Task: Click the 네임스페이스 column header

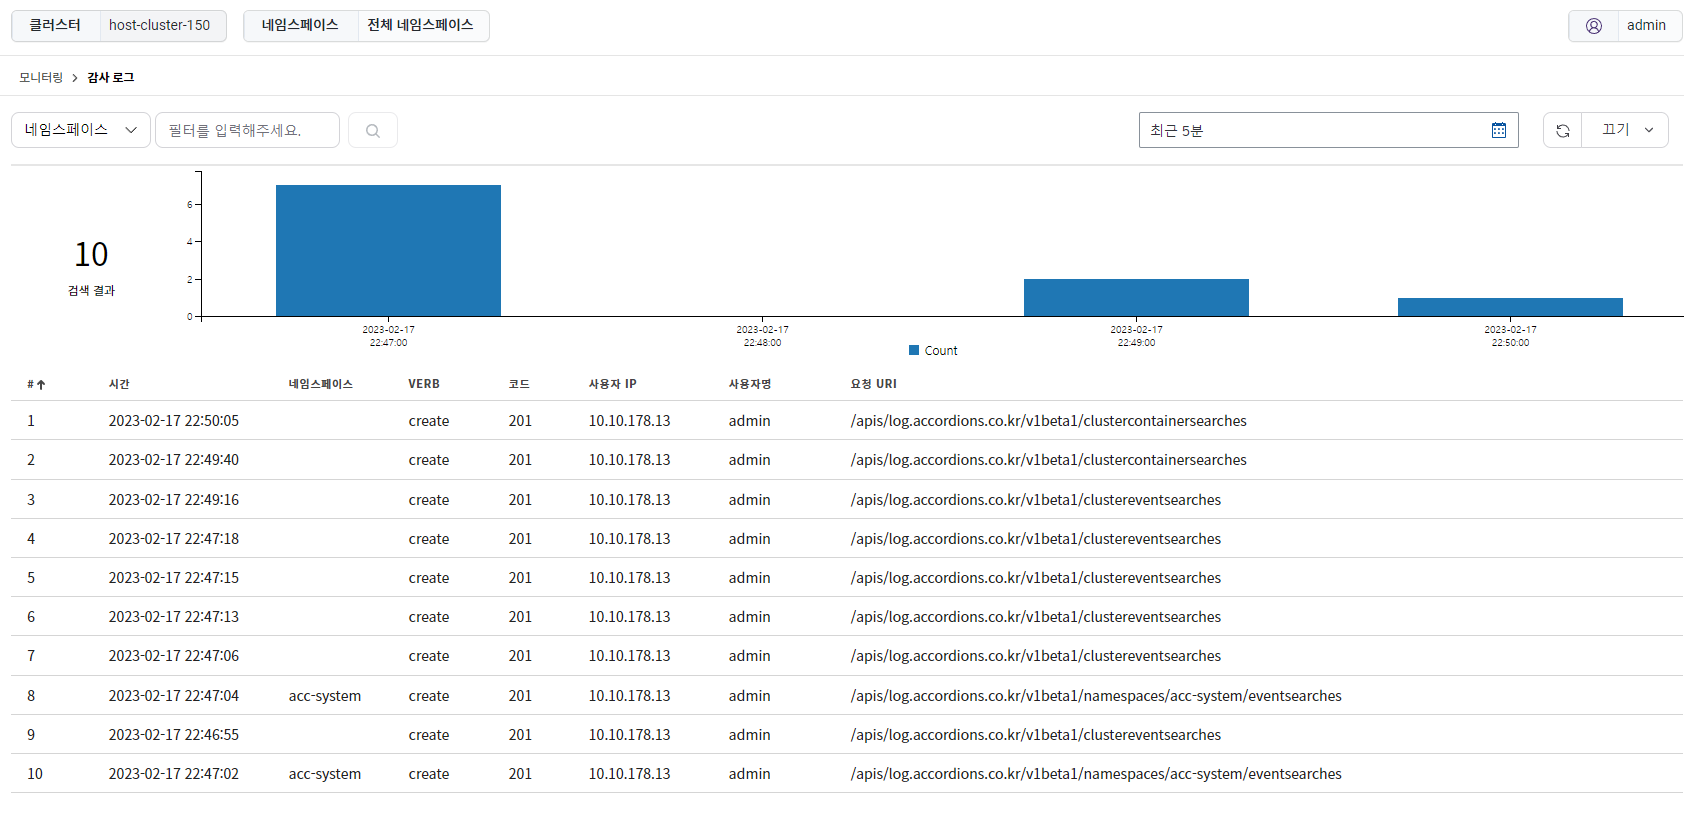Action: click(x=321, y=384)
